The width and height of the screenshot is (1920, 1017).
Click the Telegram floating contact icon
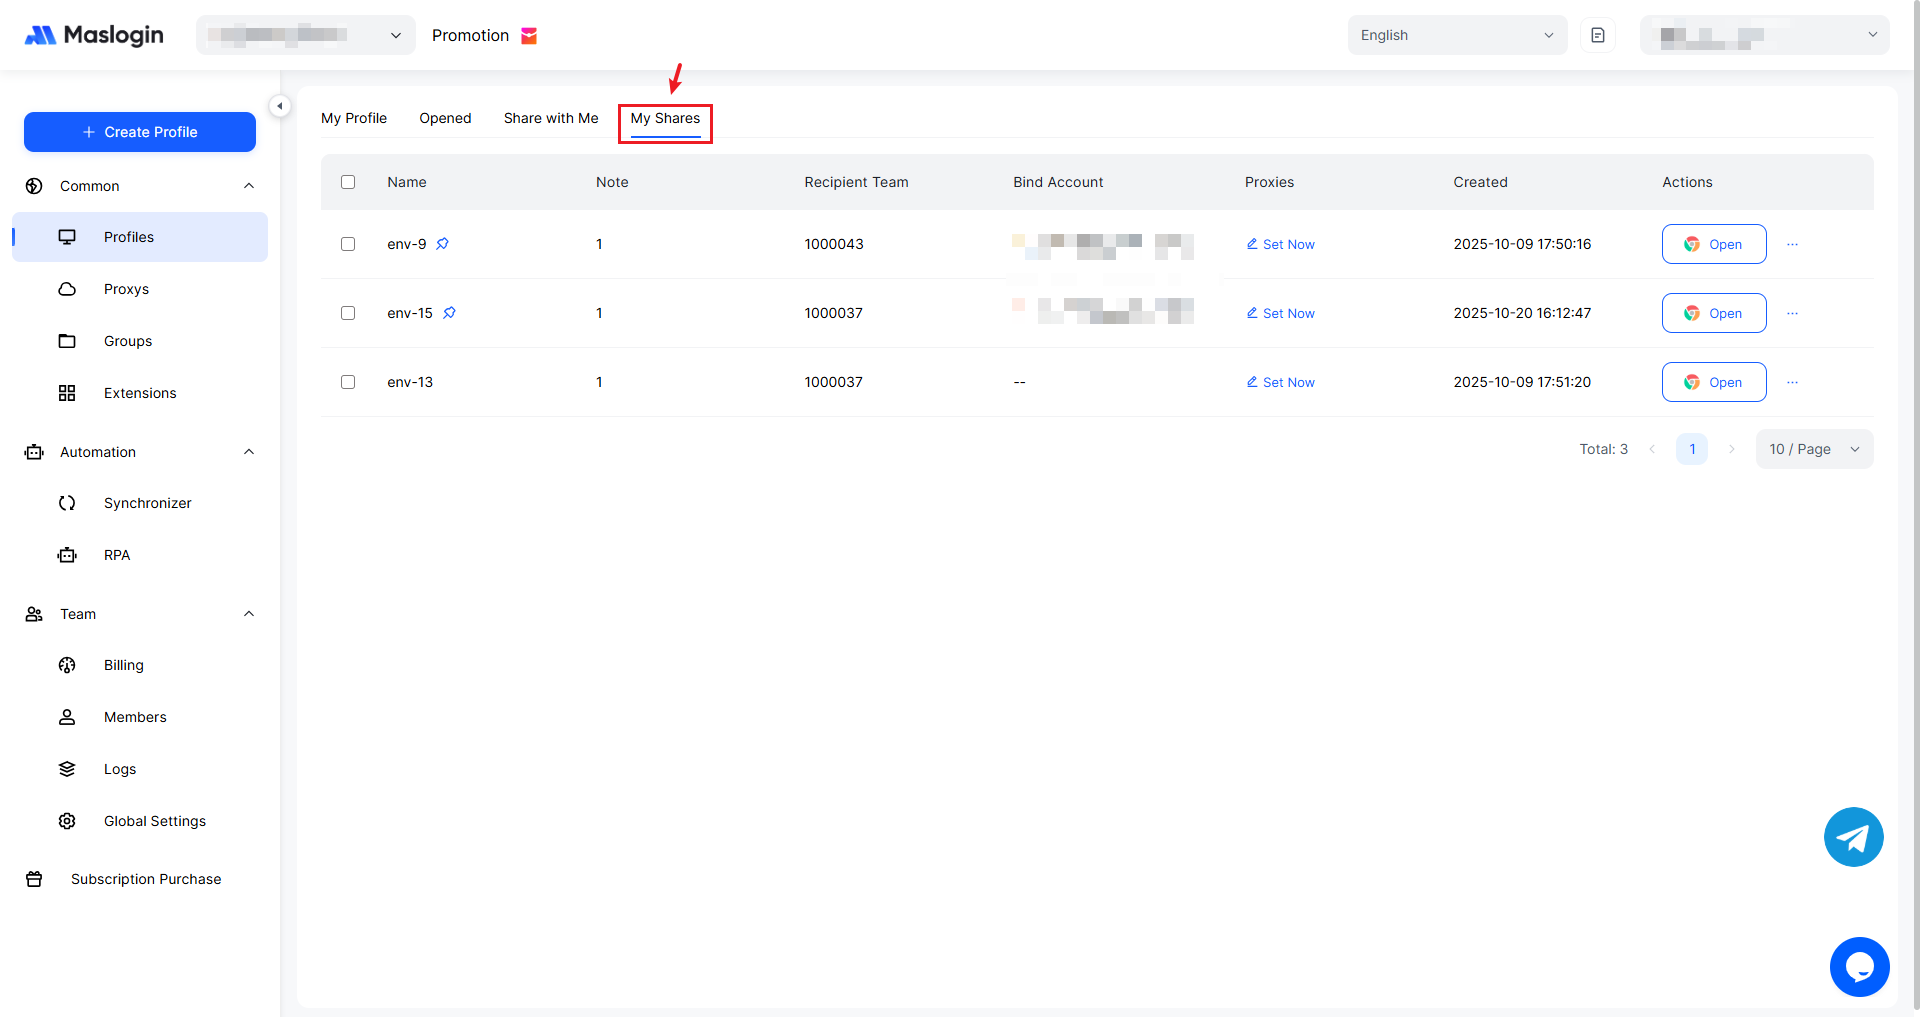coord(1853,837)
